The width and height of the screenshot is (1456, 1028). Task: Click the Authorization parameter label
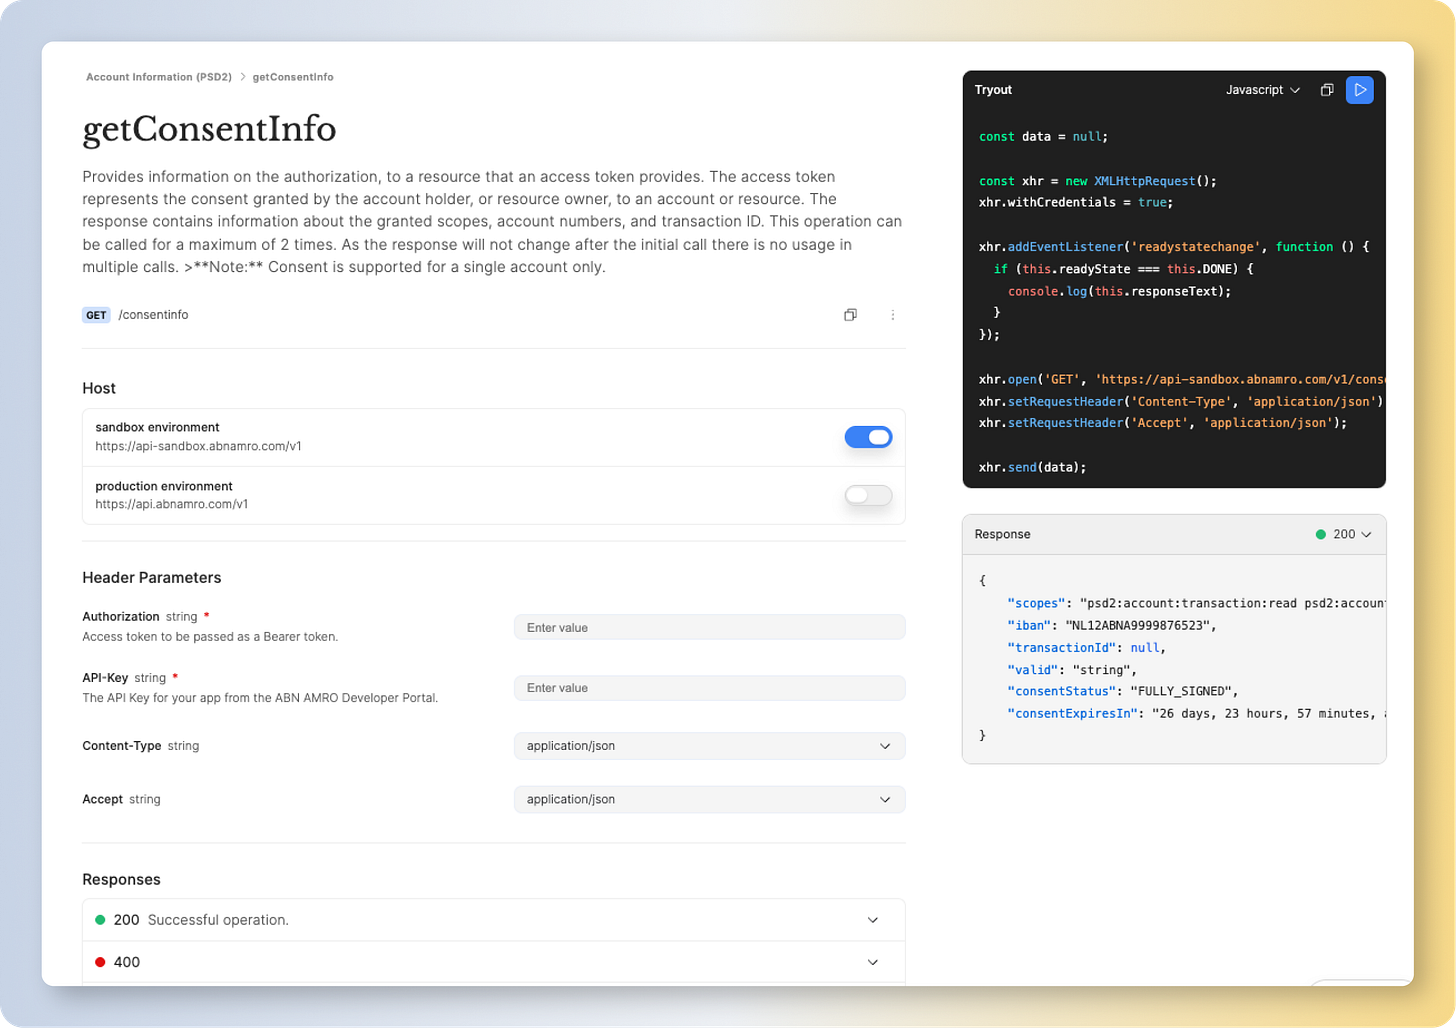121,616
